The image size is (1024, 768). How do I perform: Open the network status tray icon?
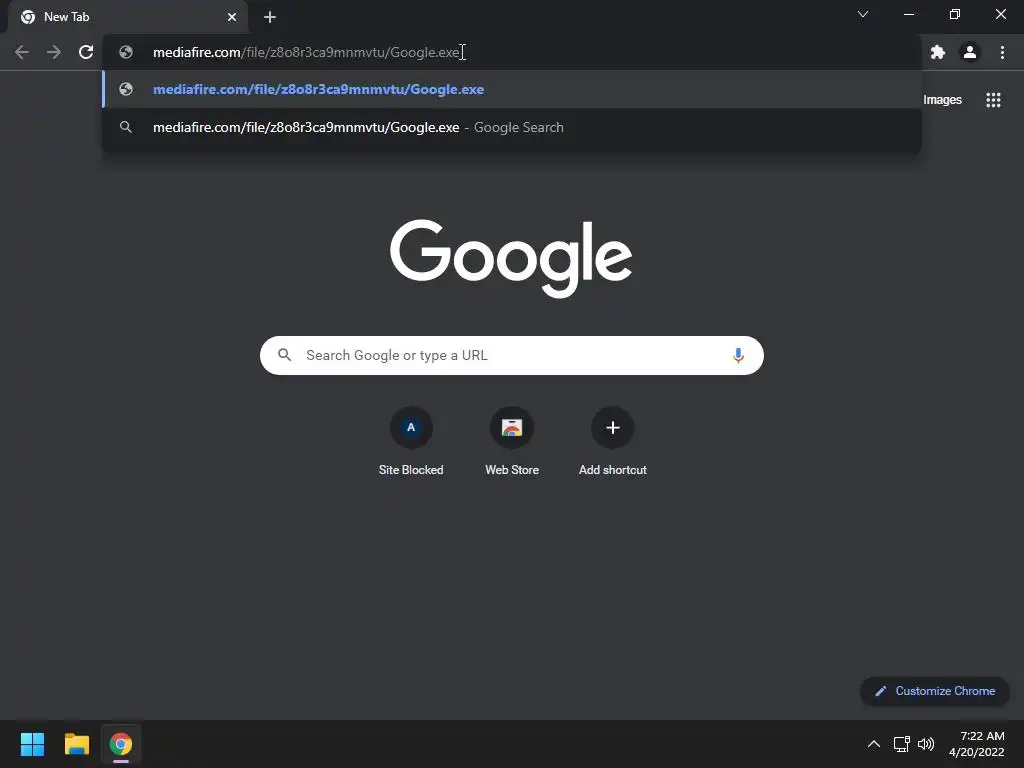pyautogui.click(x=902, y=744)
